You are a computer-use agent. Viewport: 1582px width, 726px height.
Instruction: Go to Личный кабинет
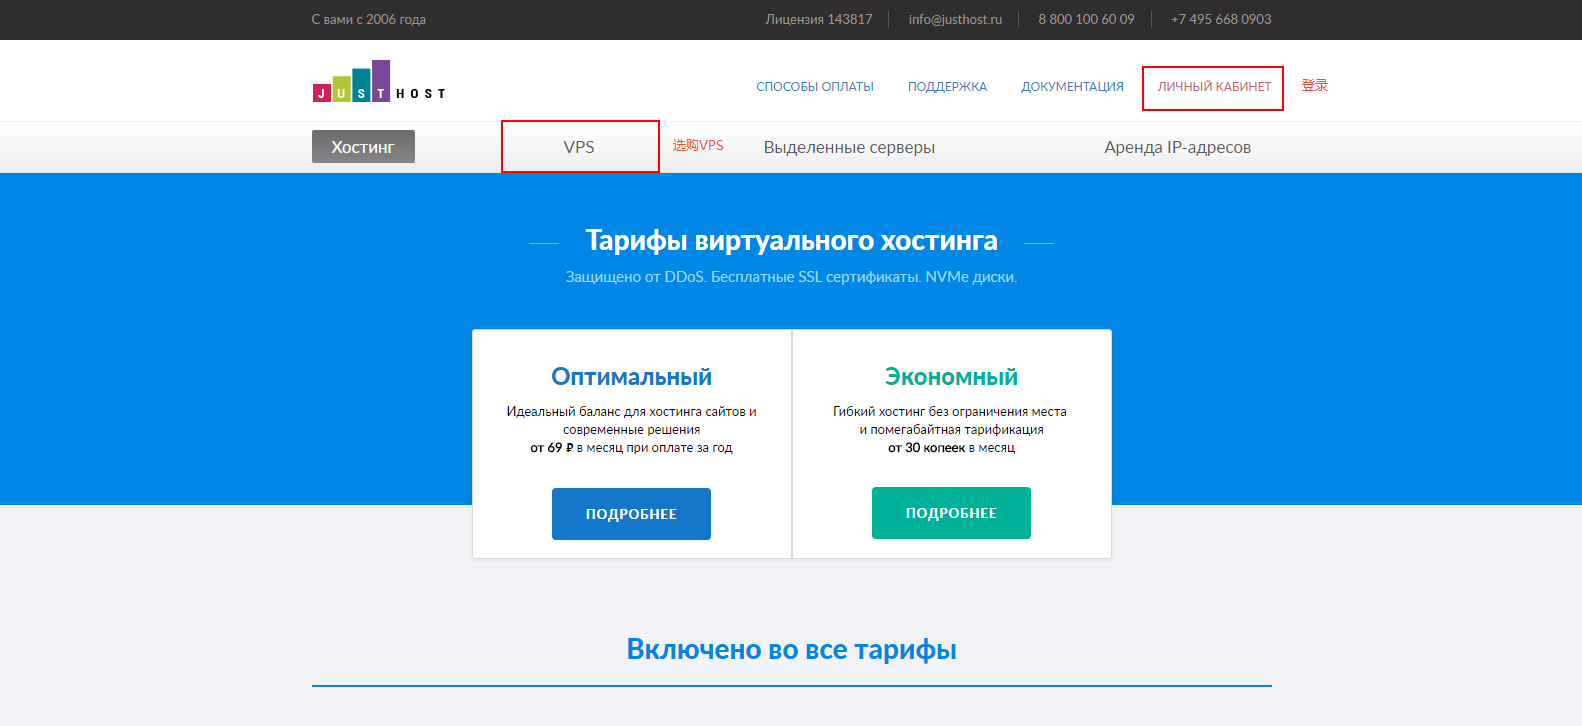tap(1214, 87)
